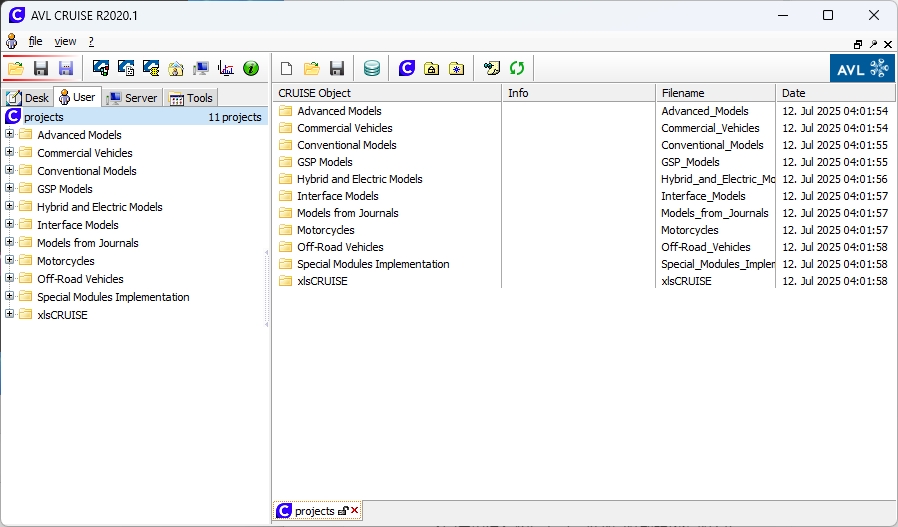Click the find/search script icon

491,69
